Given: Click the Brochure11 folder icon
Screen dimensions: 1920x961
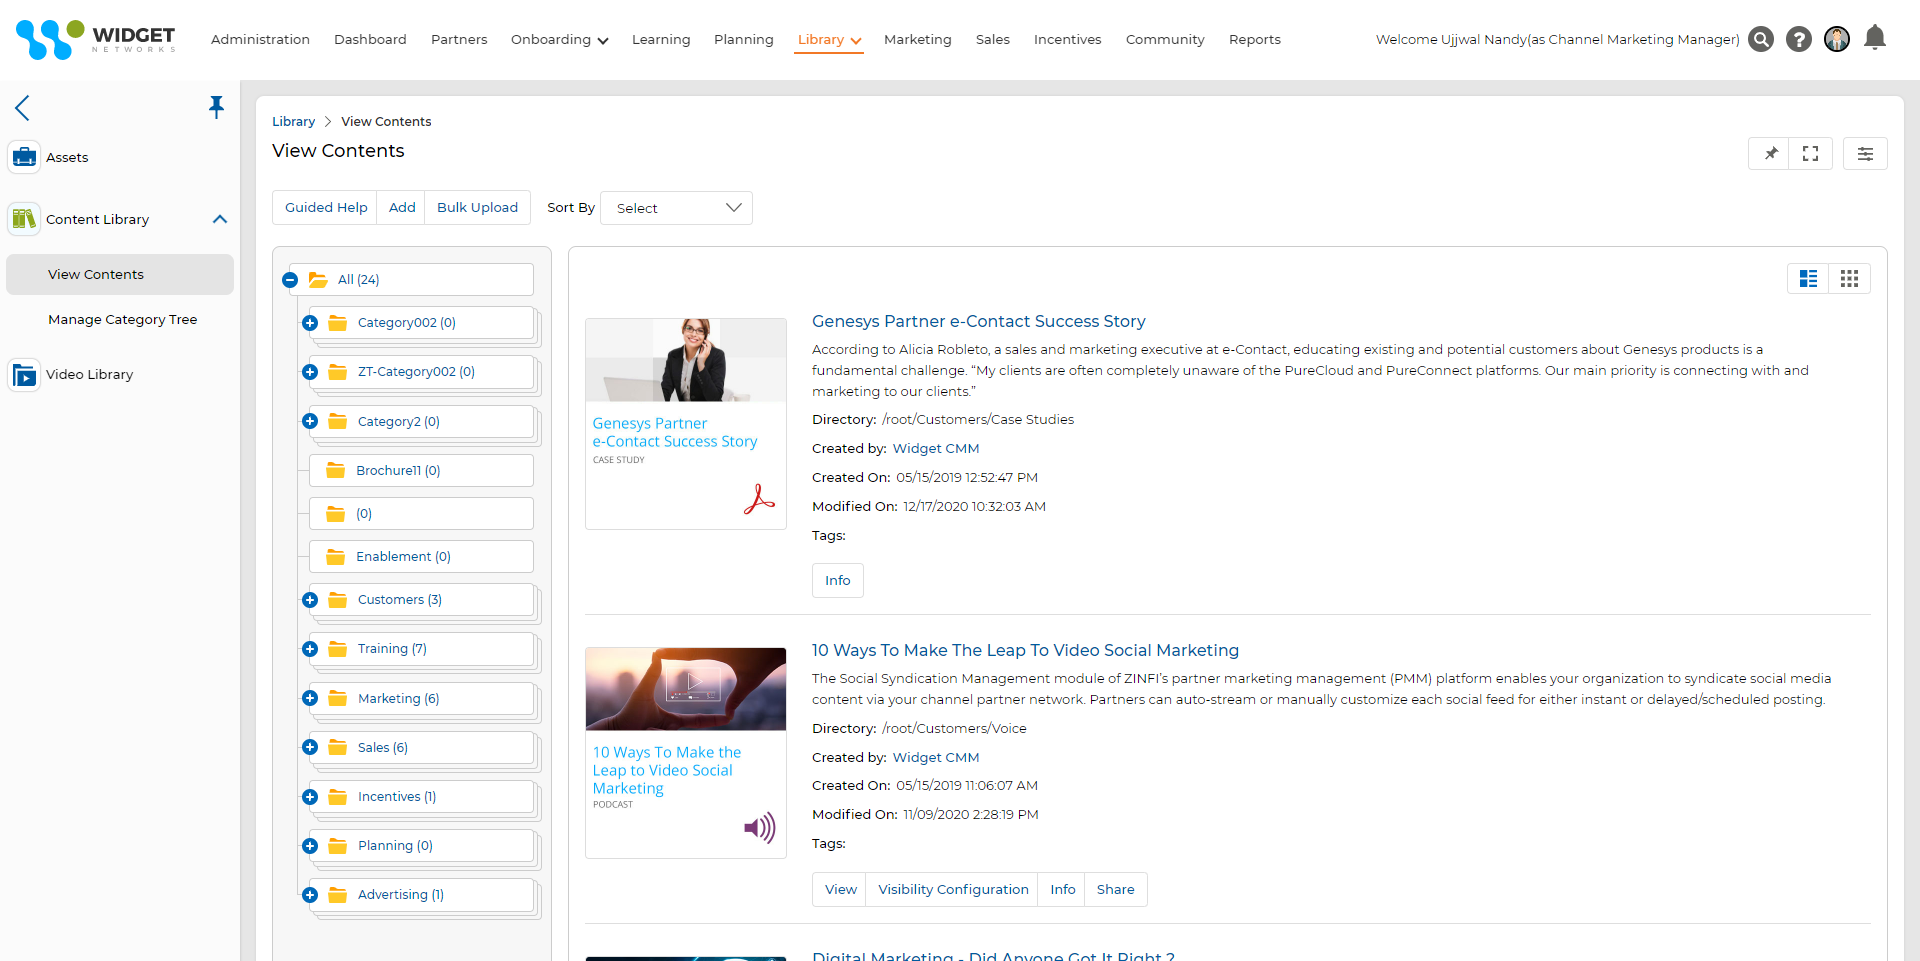Looking at the screenshot, I should (x=336, y=471).
